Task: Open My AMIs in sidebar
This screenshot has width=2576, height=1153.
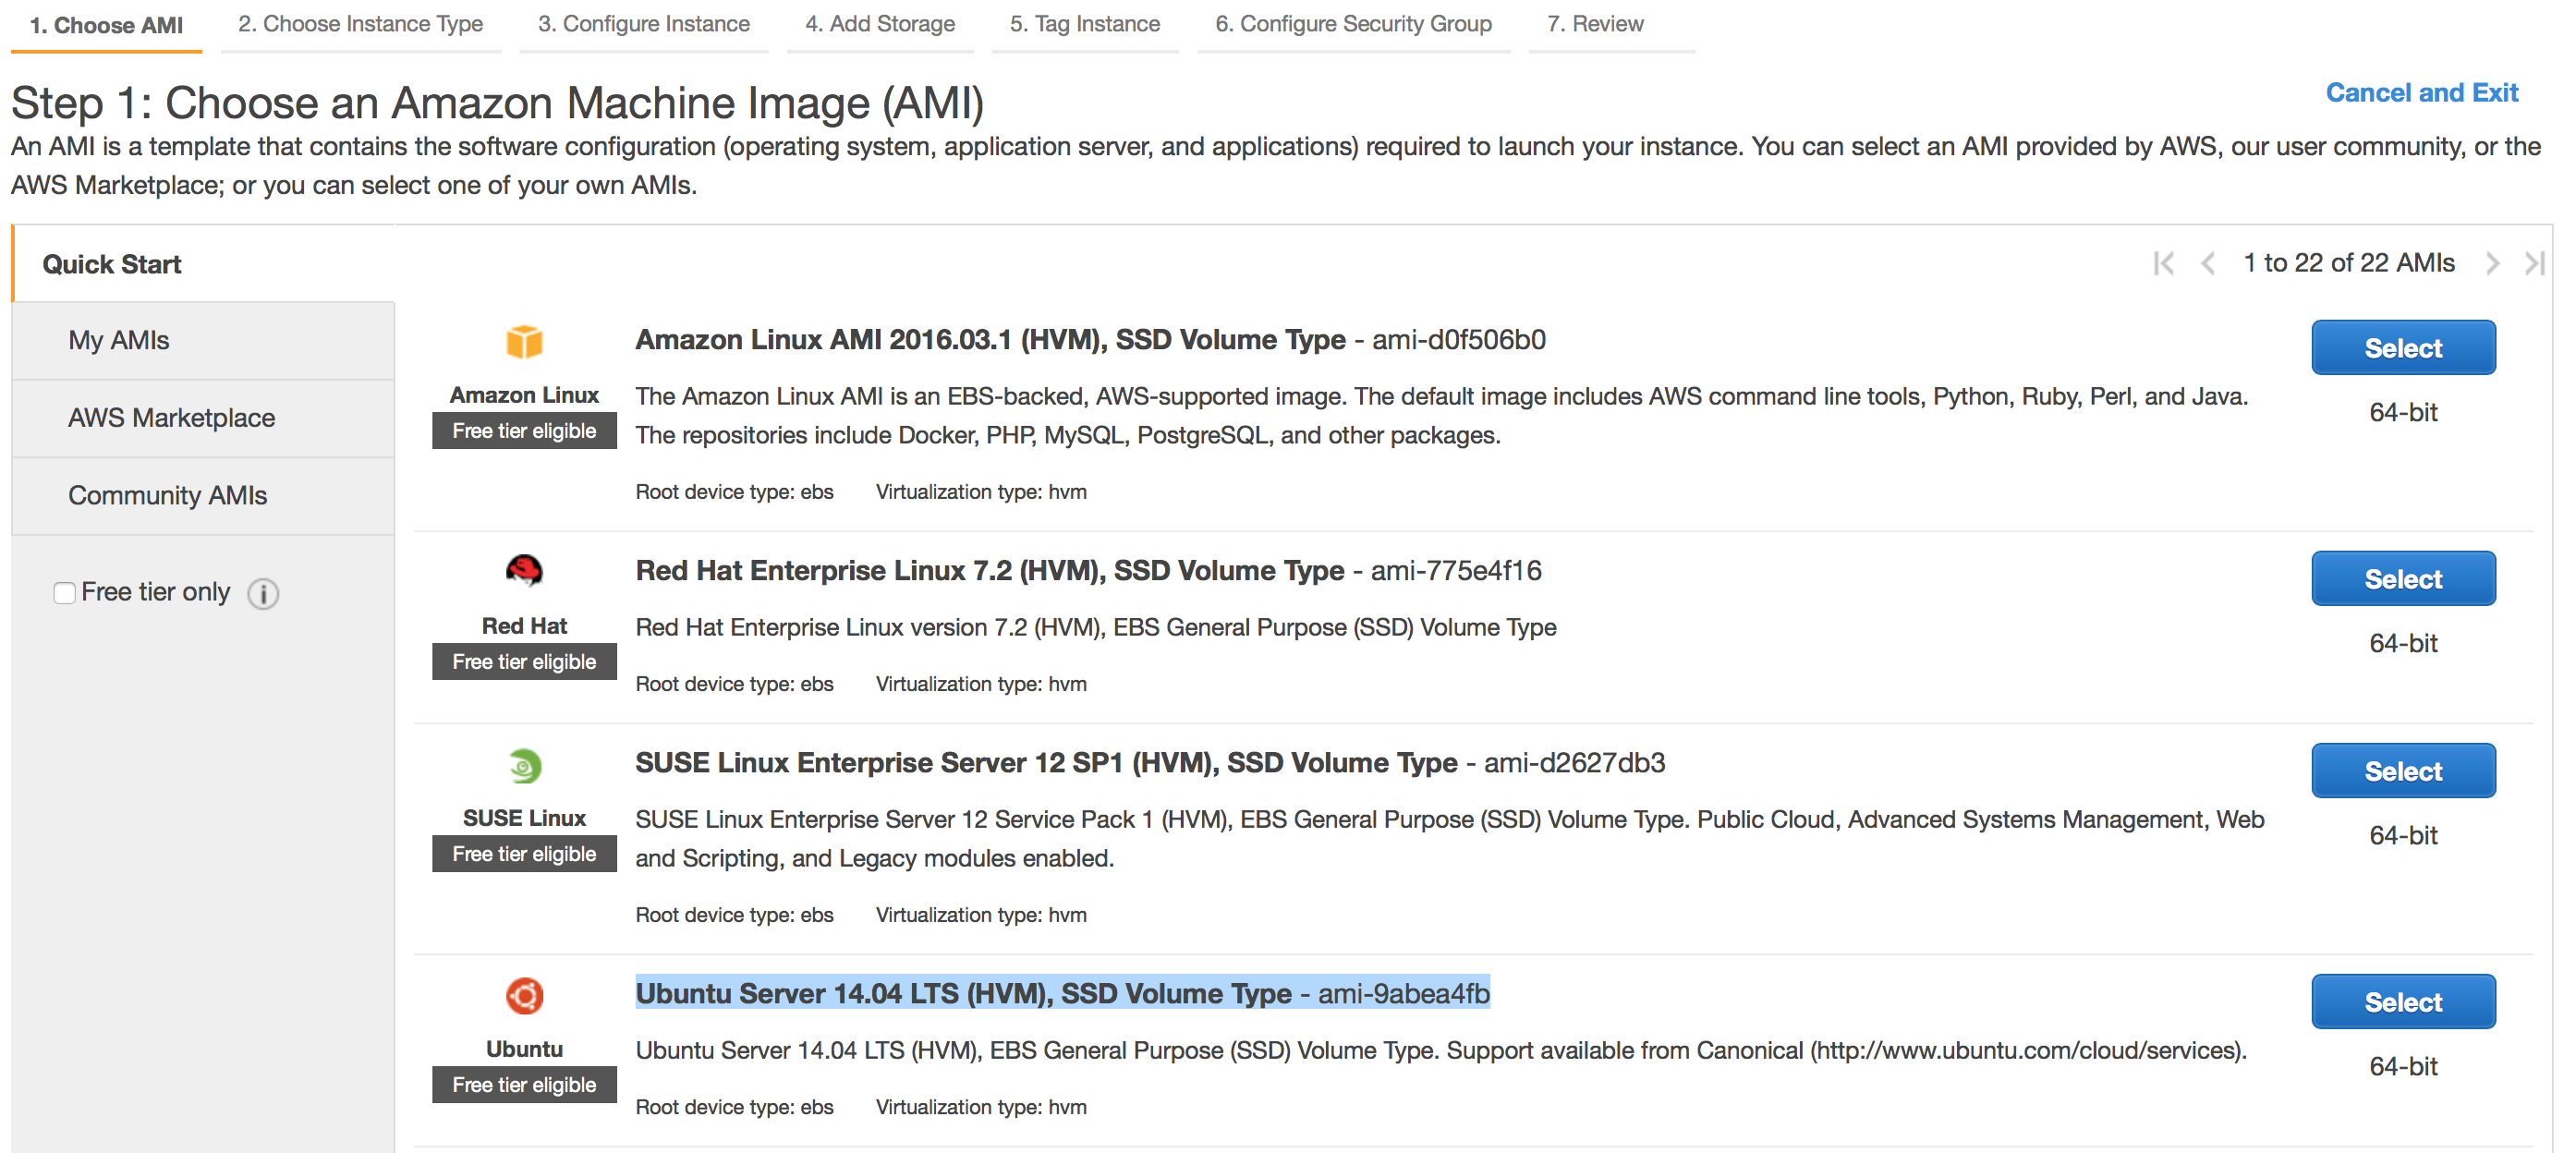Action: click(119, 340)
